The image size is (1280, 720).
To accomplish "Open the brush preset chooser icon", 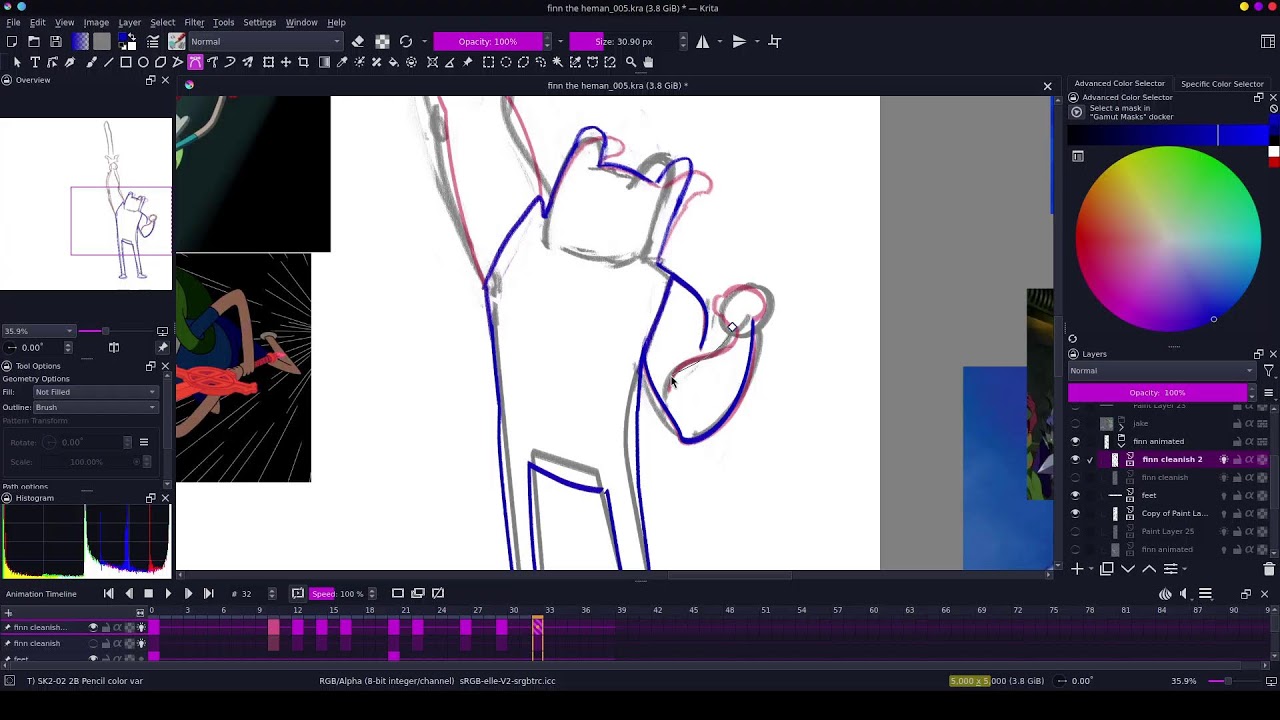I will click(x=177, y=41).
